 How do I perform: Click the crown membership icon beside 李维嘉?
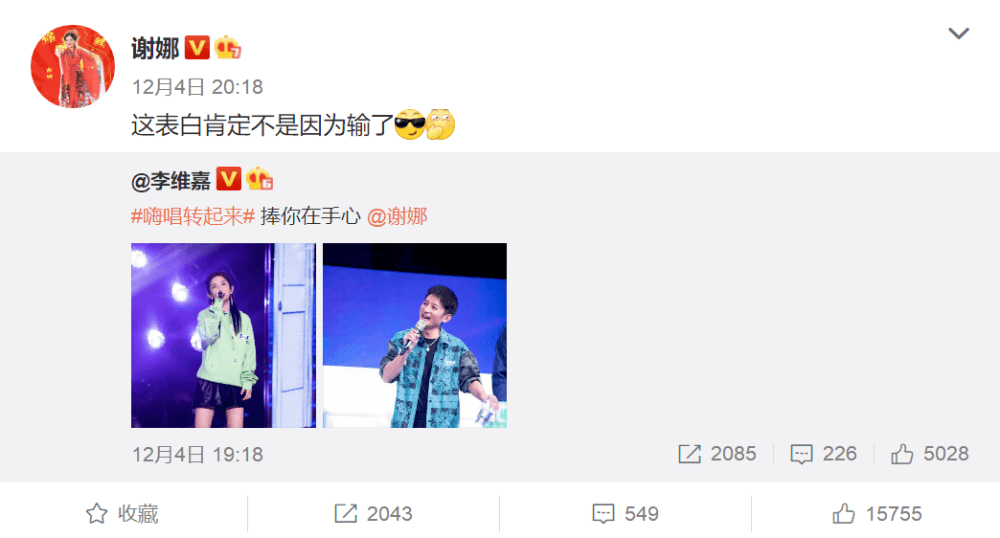coord(260,179)
